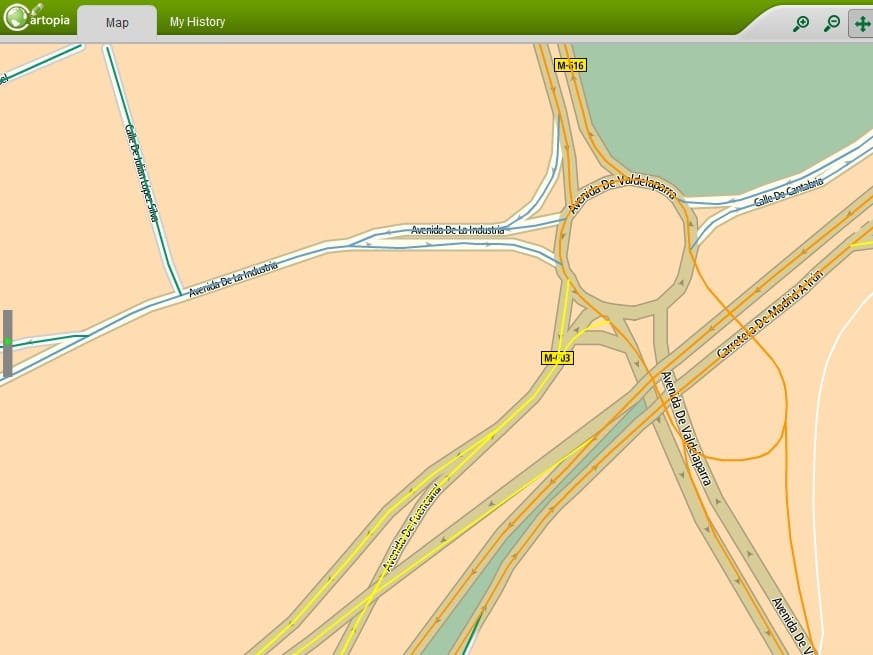The width and height of the screenshot is (873, 655).
Task: Click the Avenida De Valdelaparra roundabout label
Action: [x=622, y=193]
